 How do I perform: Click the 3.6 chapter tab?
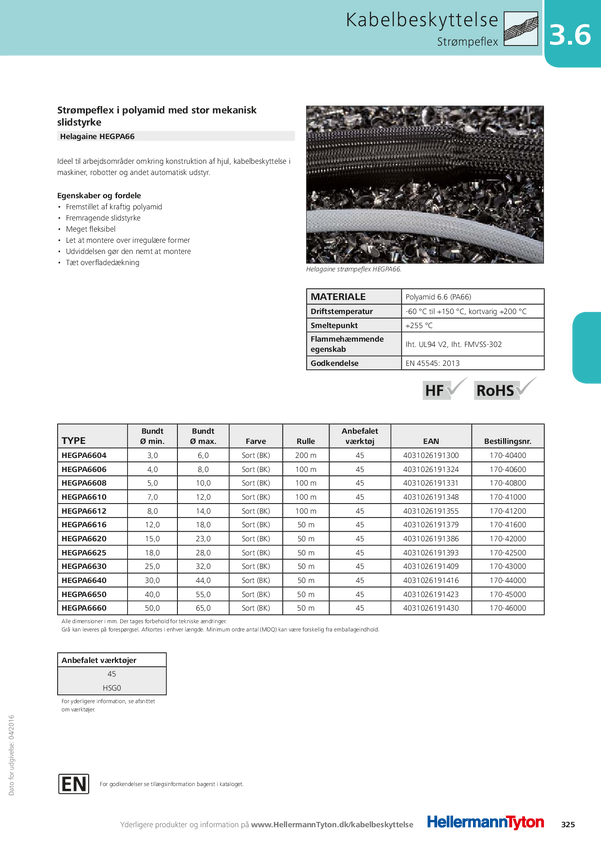click(x=571, y=34)
